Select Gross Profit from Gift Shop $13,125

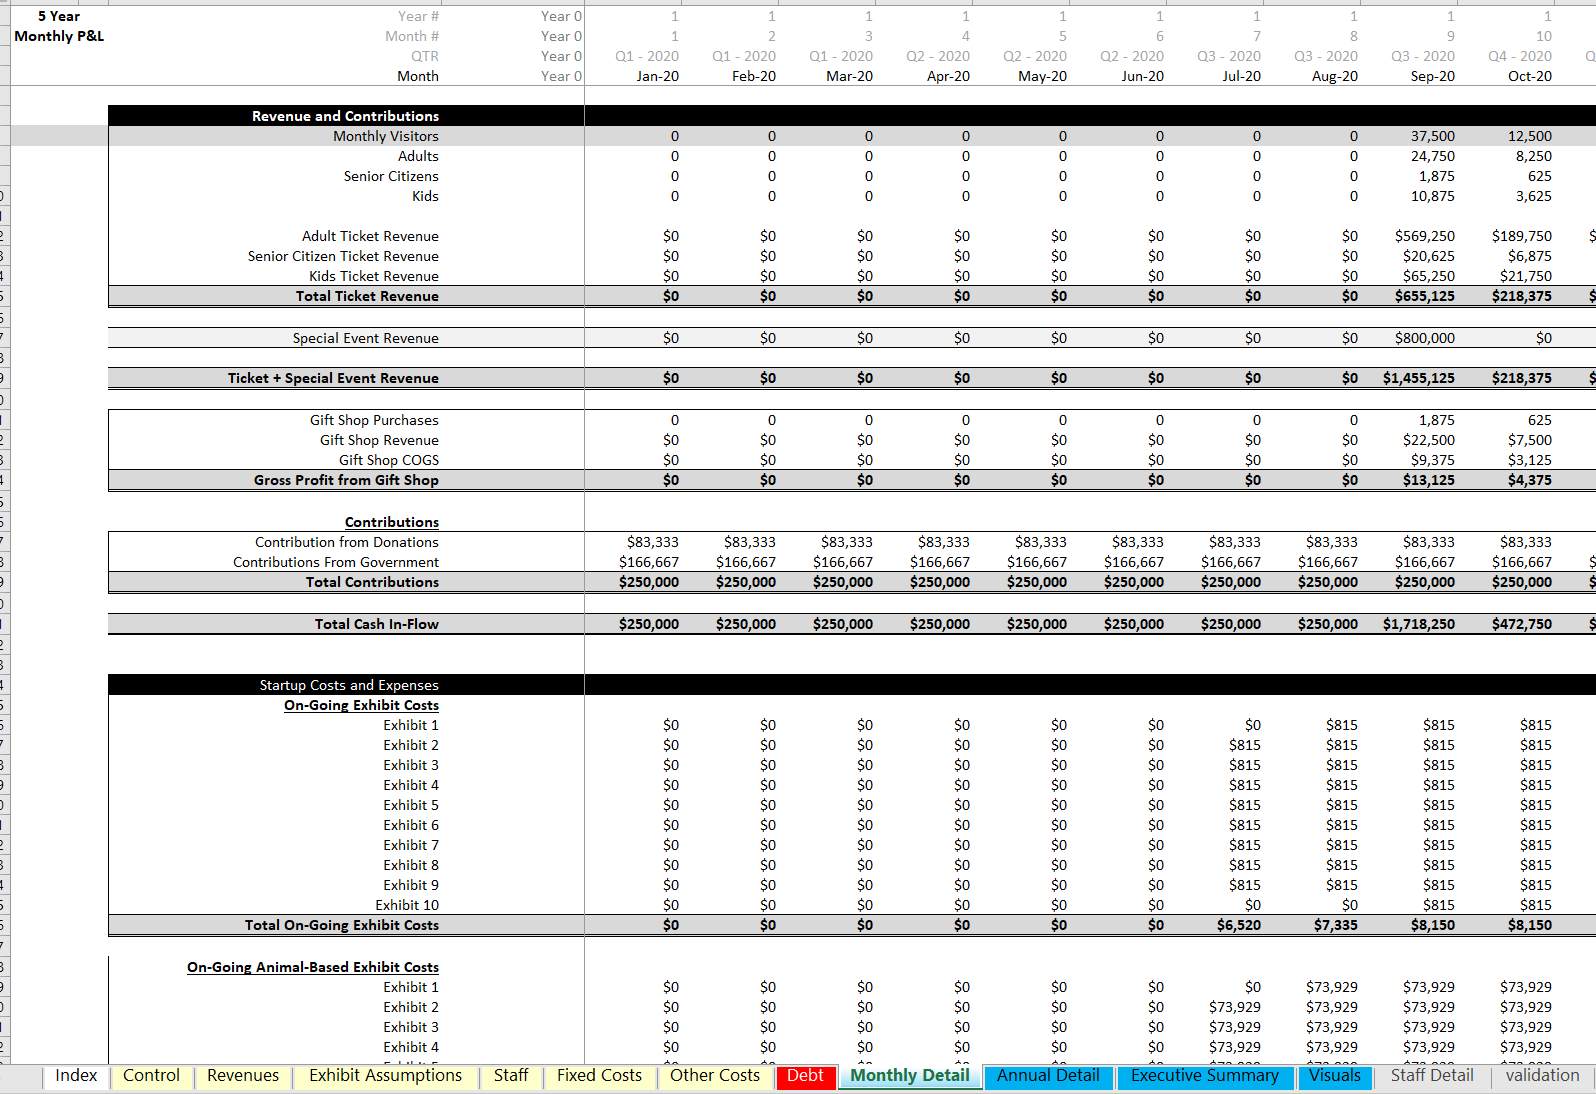[1429, 480]
